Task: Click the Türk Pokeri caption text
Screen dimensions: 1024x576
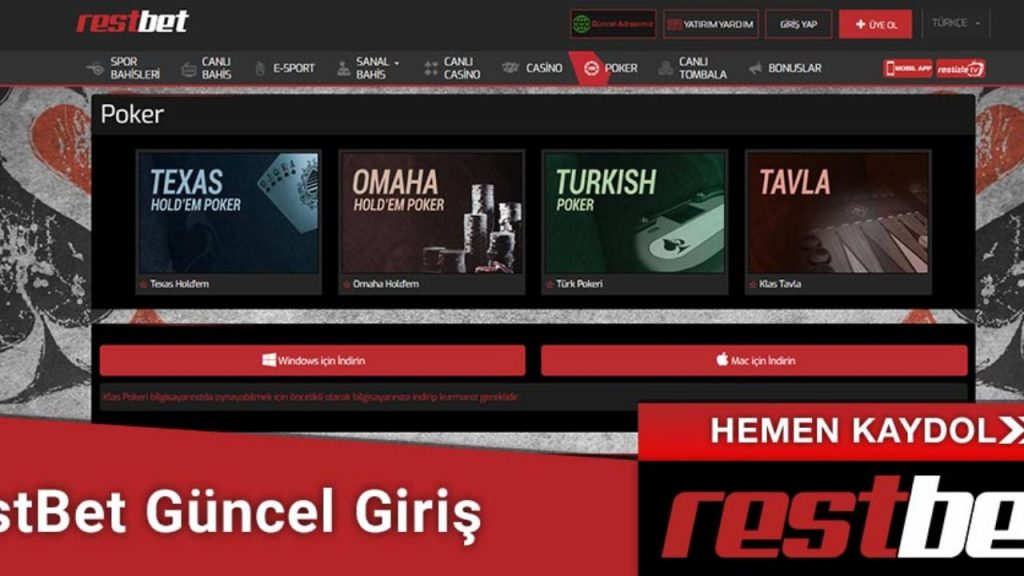Action: tap(579, 284)
